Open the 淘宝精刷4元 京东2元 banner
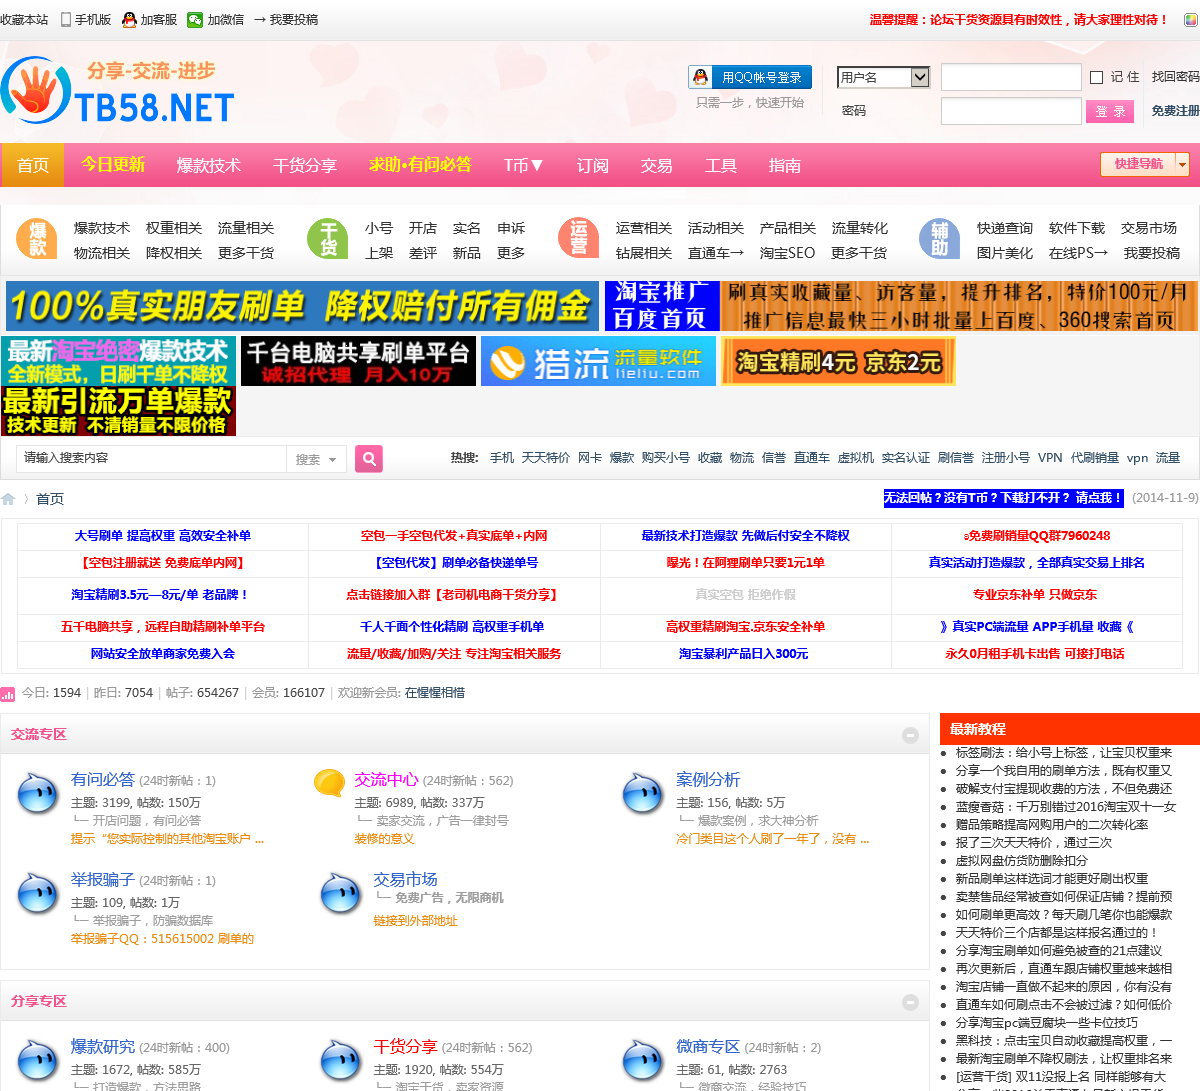1200x1091 pixels. click(x=838, y=361)
